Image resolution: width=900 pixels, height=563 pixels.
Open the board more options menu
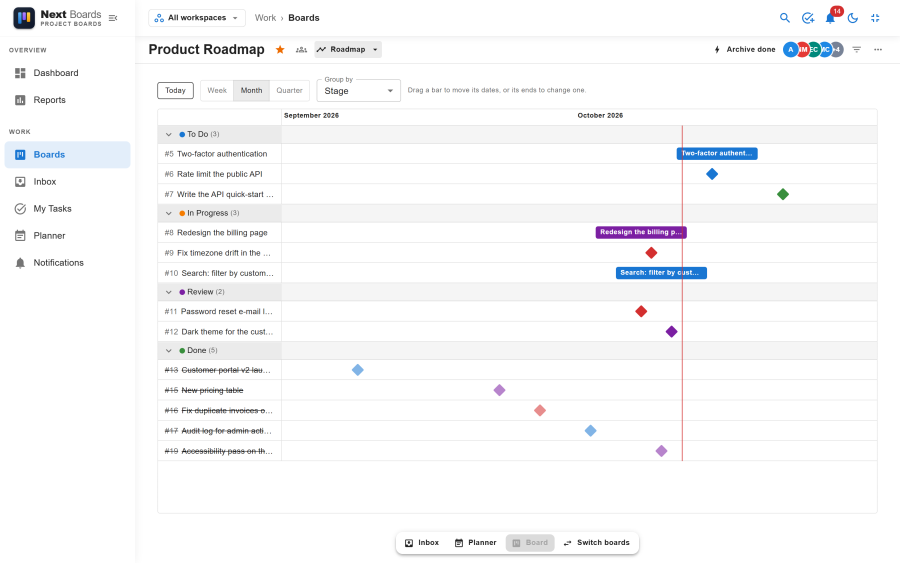click(878, 49)
